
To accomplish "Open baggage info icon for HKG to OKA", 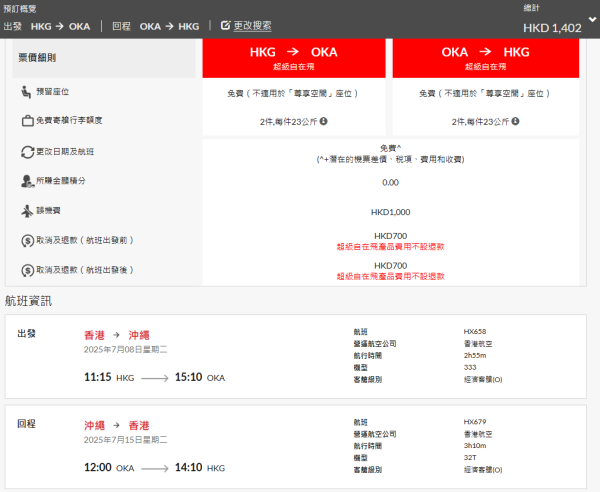I will pyautogui.click(x=324, y=121).
